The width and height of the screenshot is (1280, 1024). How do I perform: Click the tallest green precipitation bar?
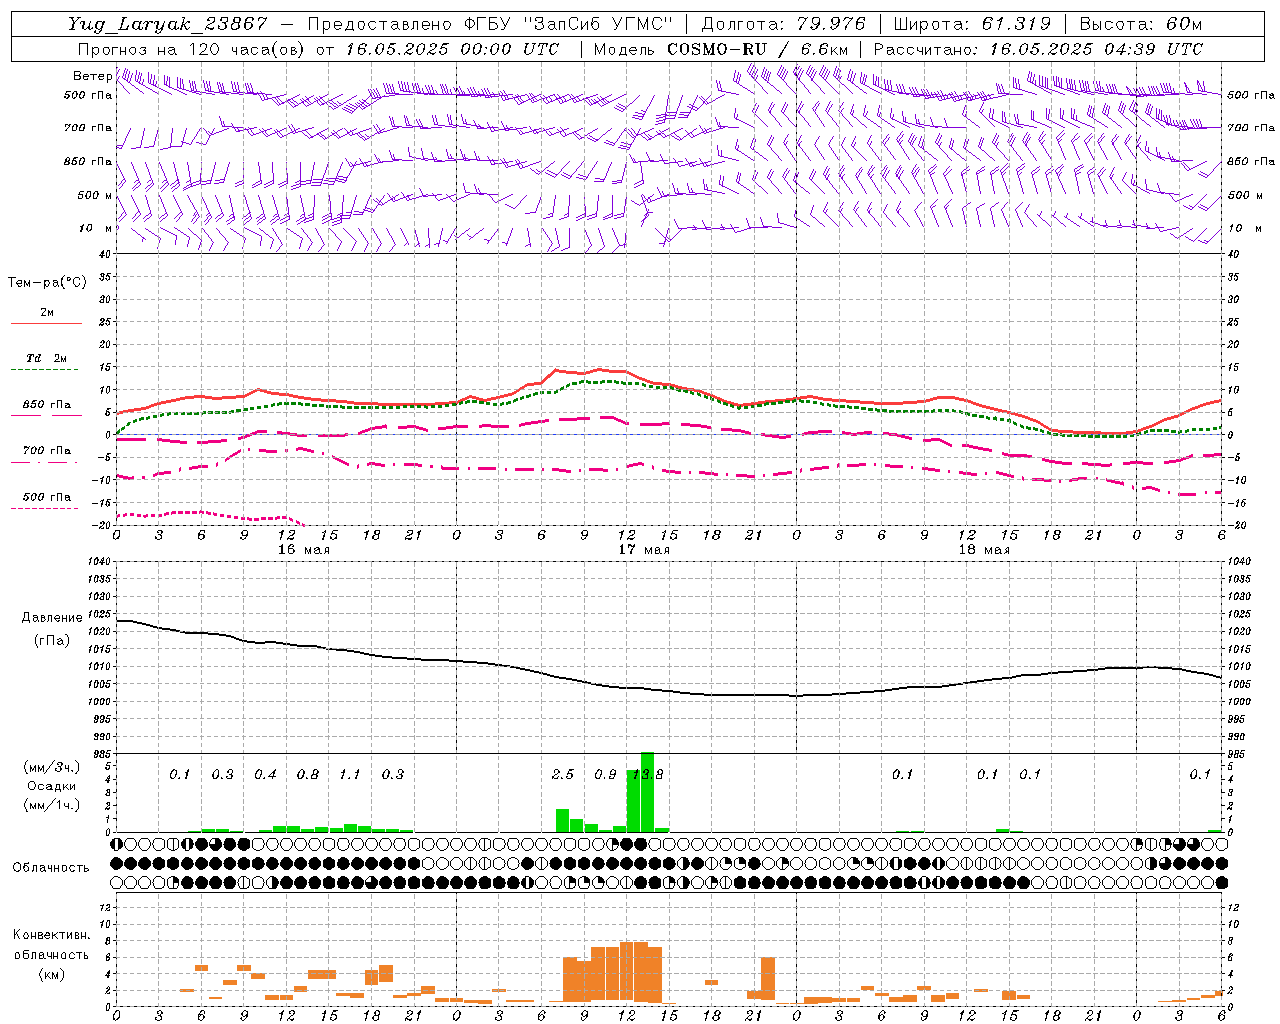coord(647,792)
